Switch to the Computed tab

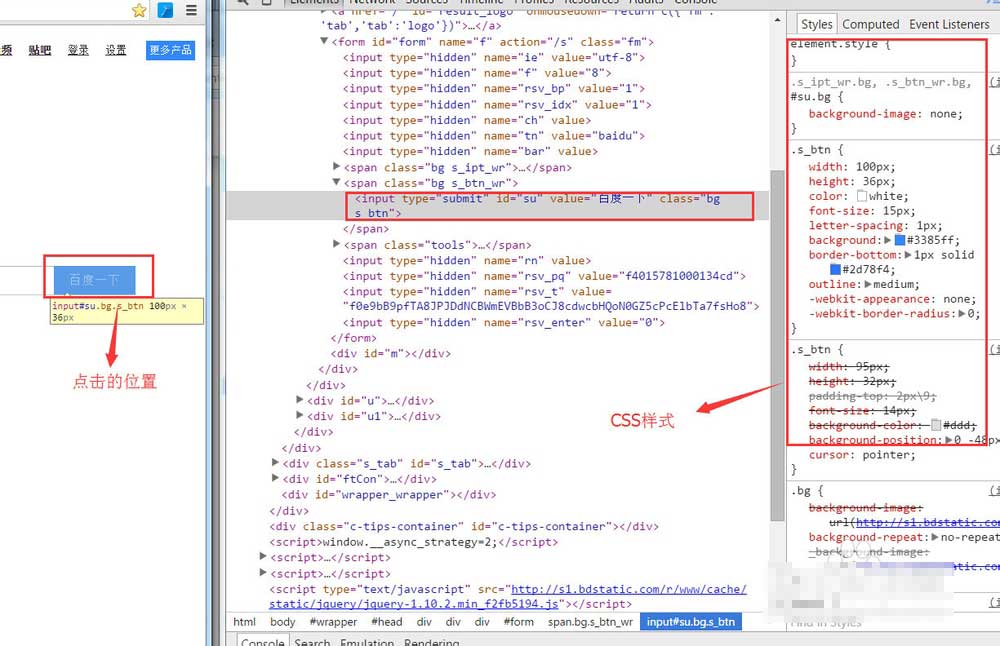coord(871,24)
